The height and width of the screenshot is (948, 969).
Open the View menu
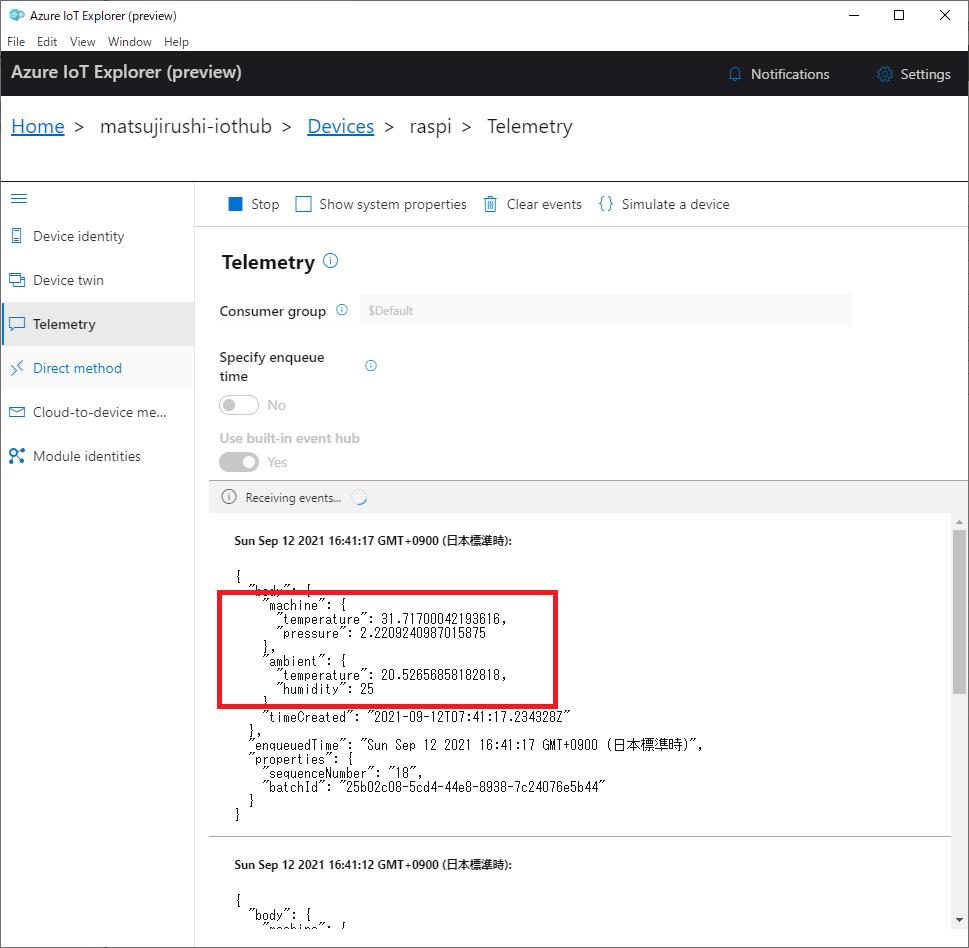[82, 41]
